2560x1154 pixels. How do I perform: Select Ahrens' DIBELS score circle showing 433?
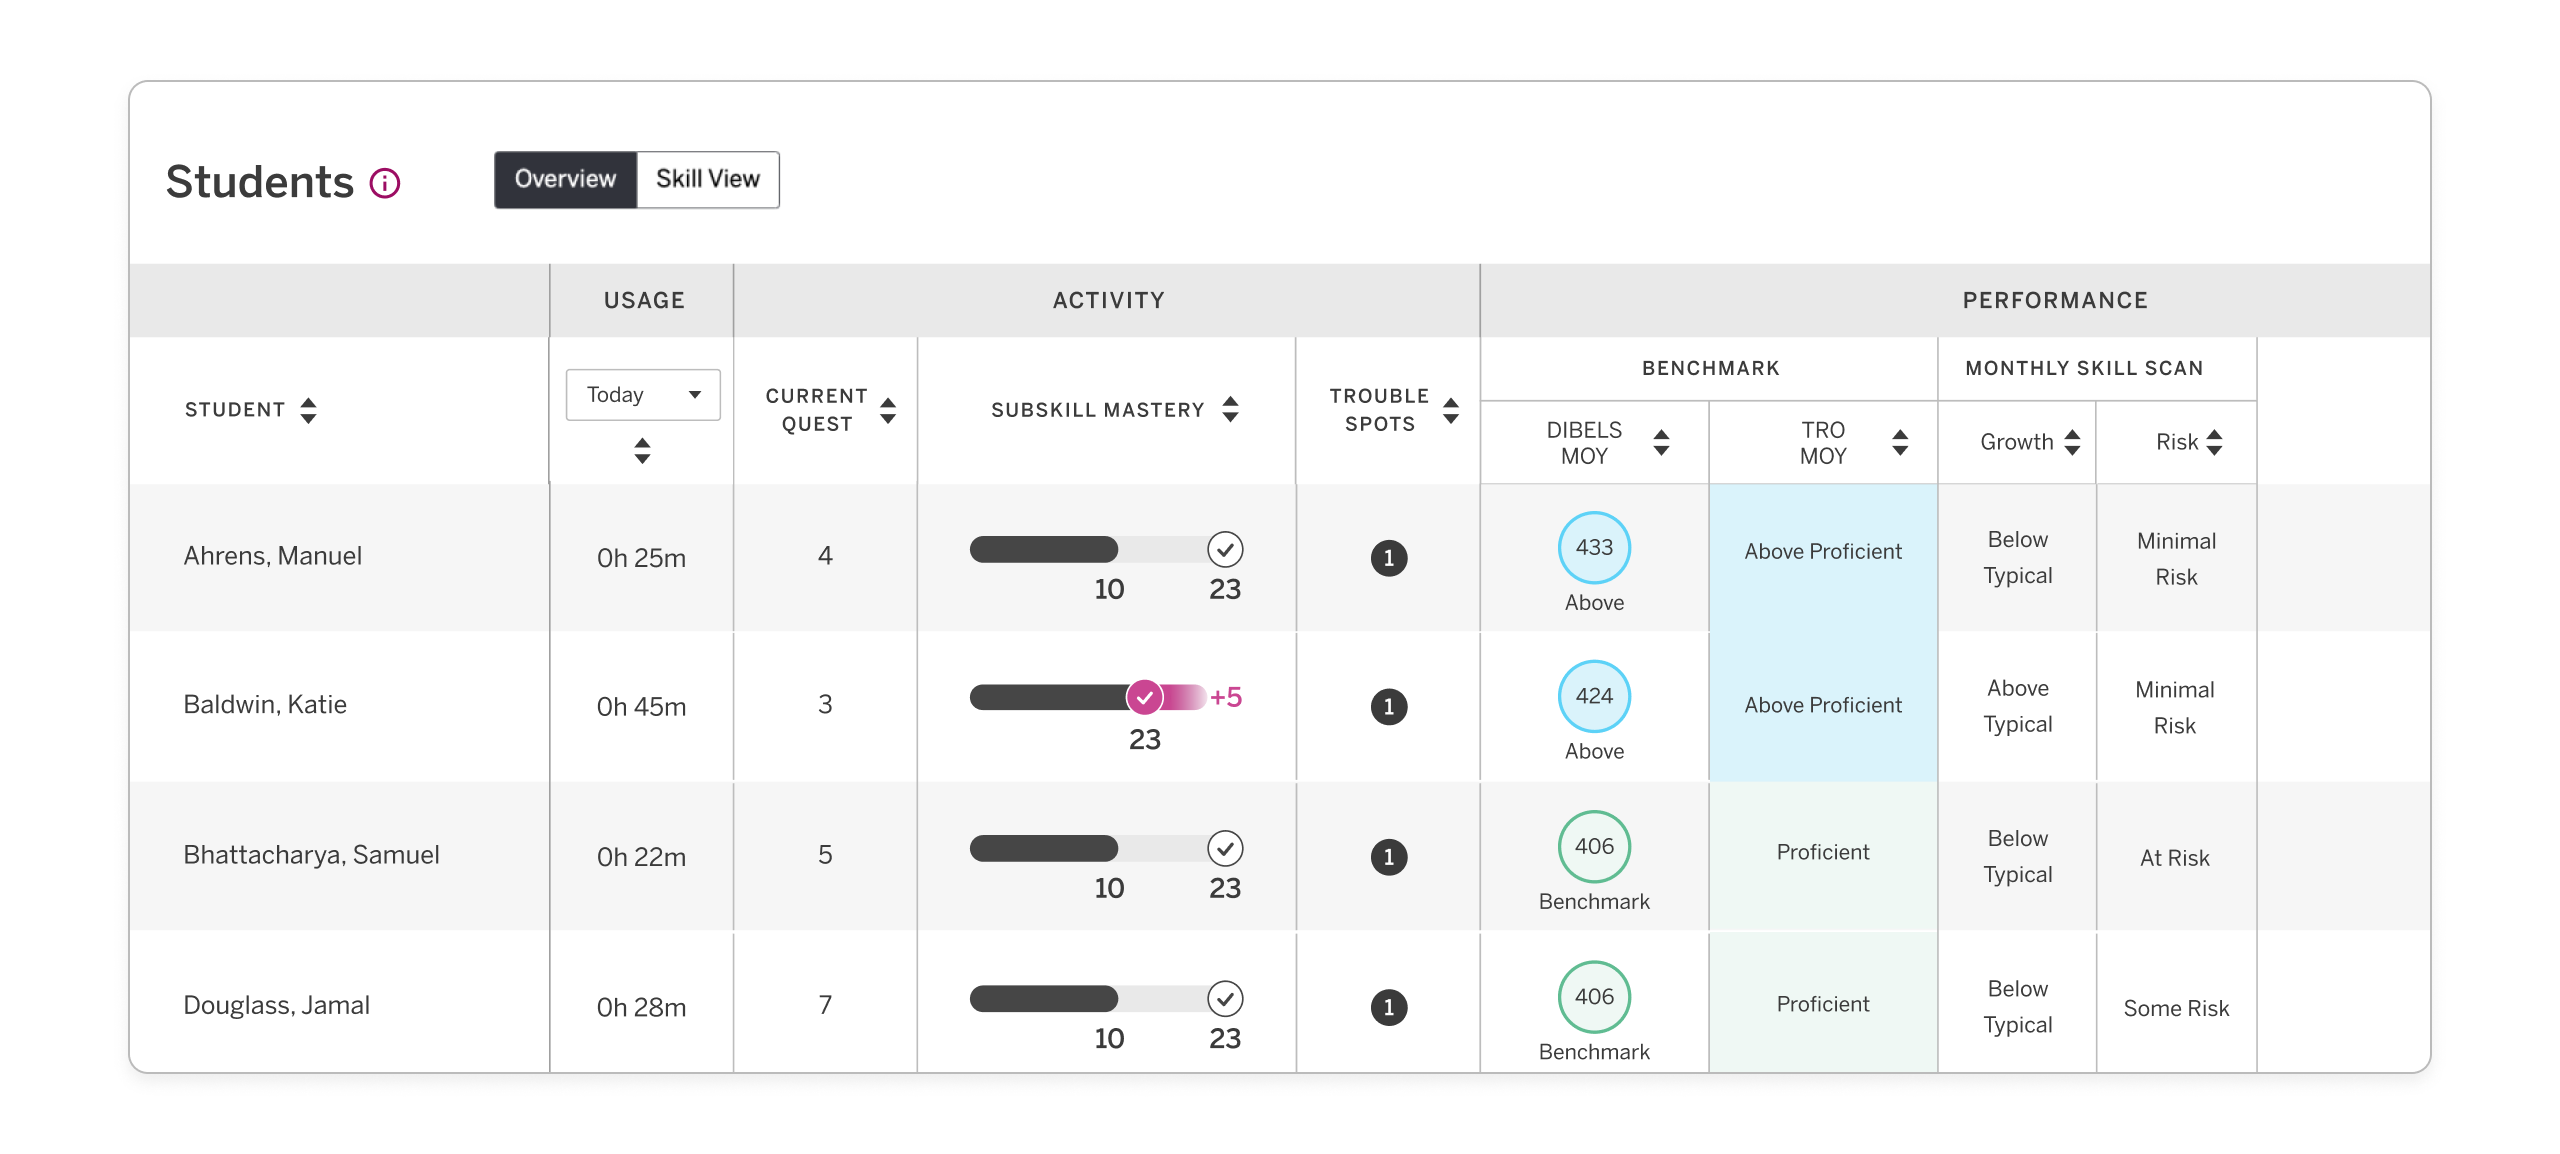1593,547
